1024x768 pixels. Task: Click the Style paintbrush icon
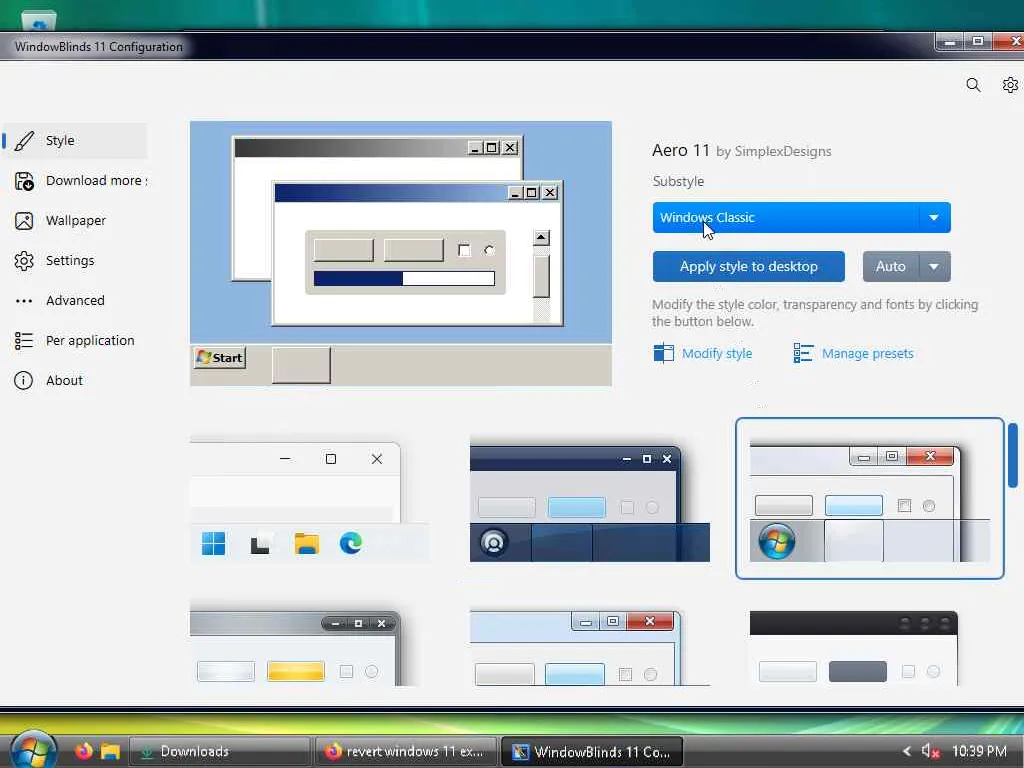click(24, 141)
